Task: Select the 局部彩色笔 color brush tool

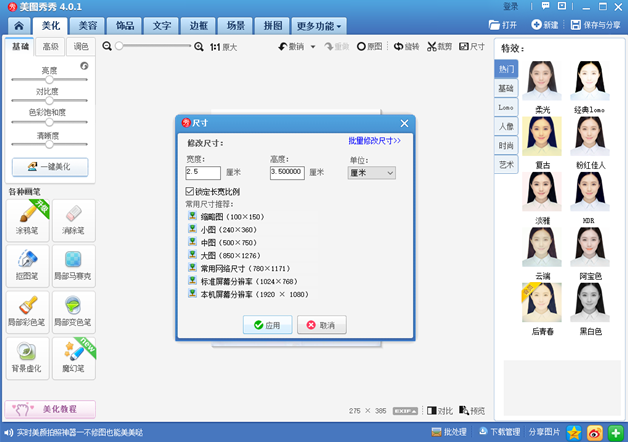Action: pyautogui.click(x=28, y=312)
